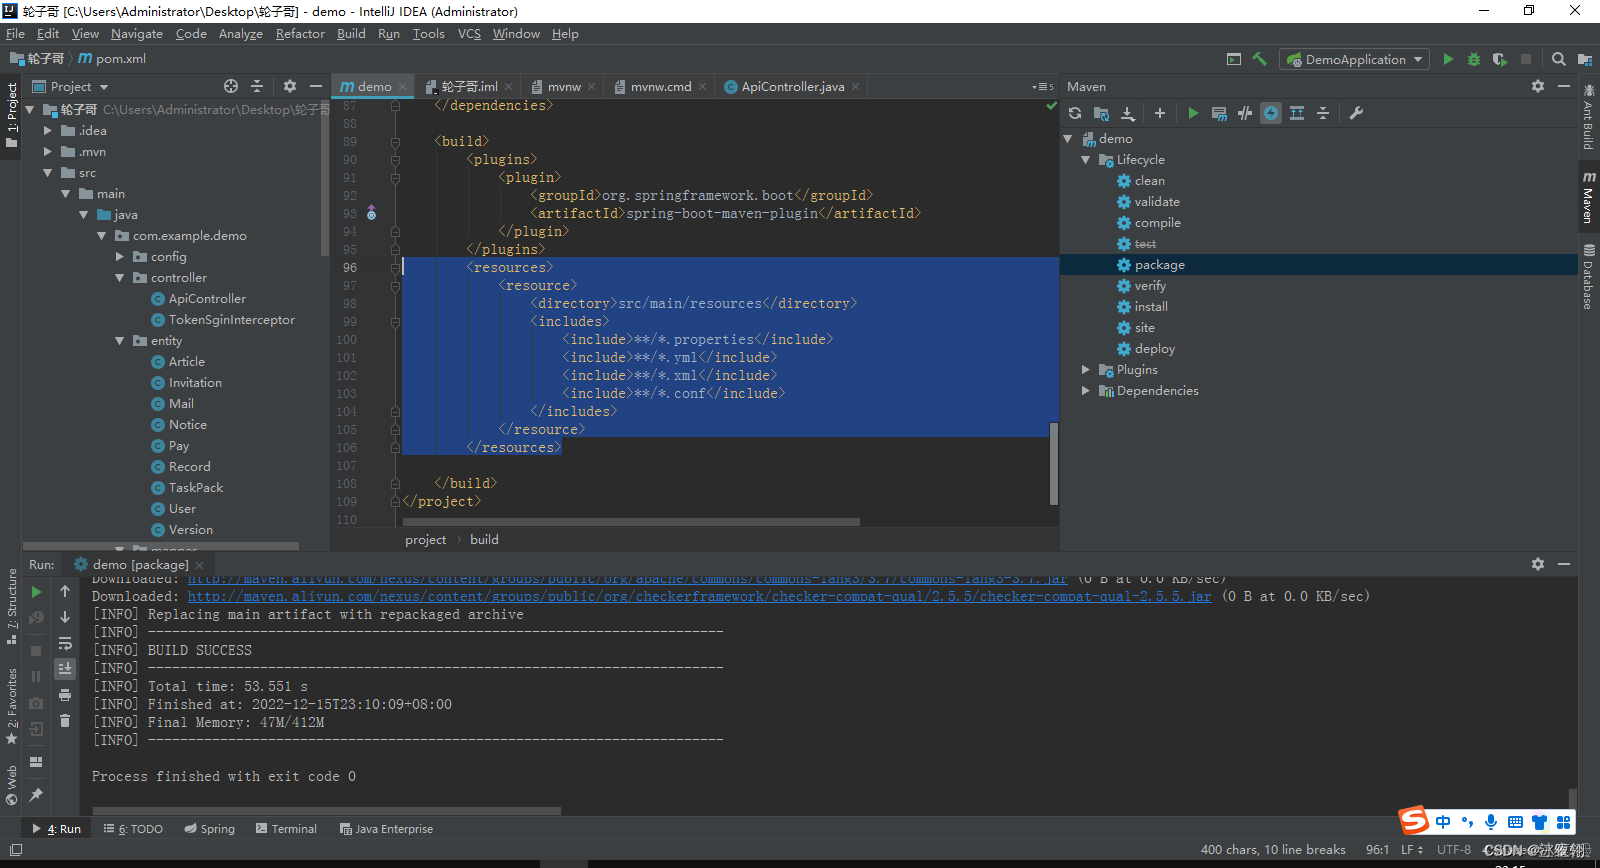Screen dimensions: 1600x868
Task: Open the Article entity class
Action: coord(186,361)
